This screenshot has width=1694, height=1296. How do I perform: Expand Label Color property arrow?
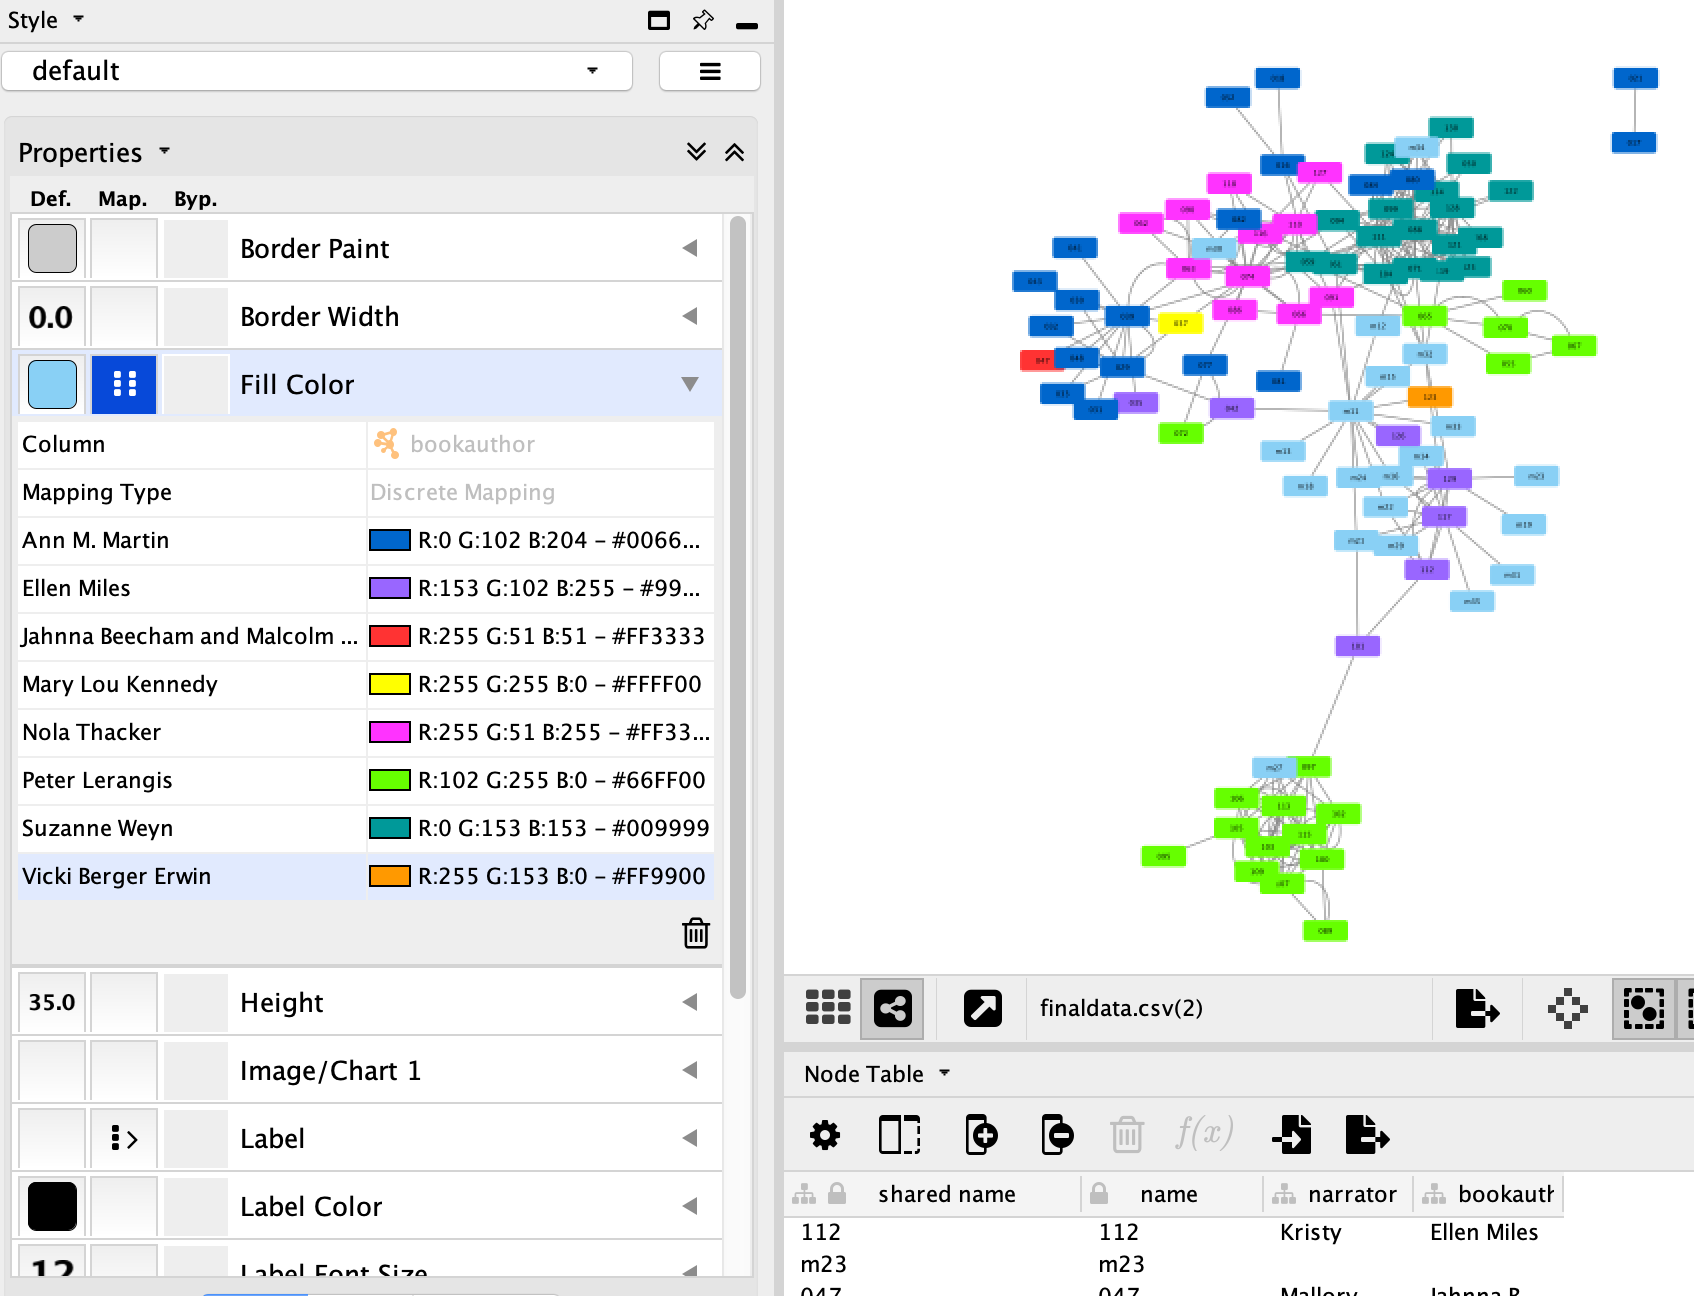point(690,1206)
